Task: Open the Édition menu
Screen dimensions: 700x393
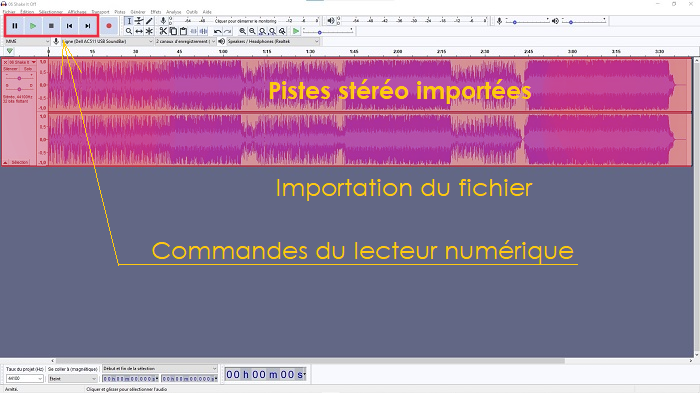Action: tap(27, 12)
